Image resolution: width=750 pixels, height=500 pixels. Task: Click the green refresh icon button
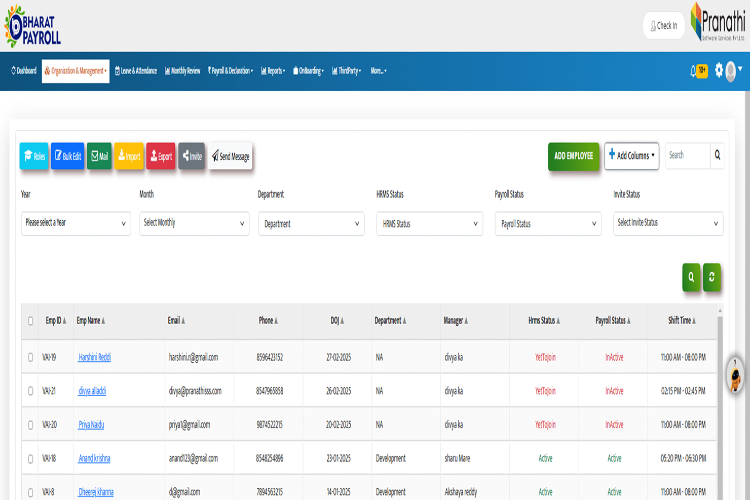pyautogui.click(x=712, y=277)
